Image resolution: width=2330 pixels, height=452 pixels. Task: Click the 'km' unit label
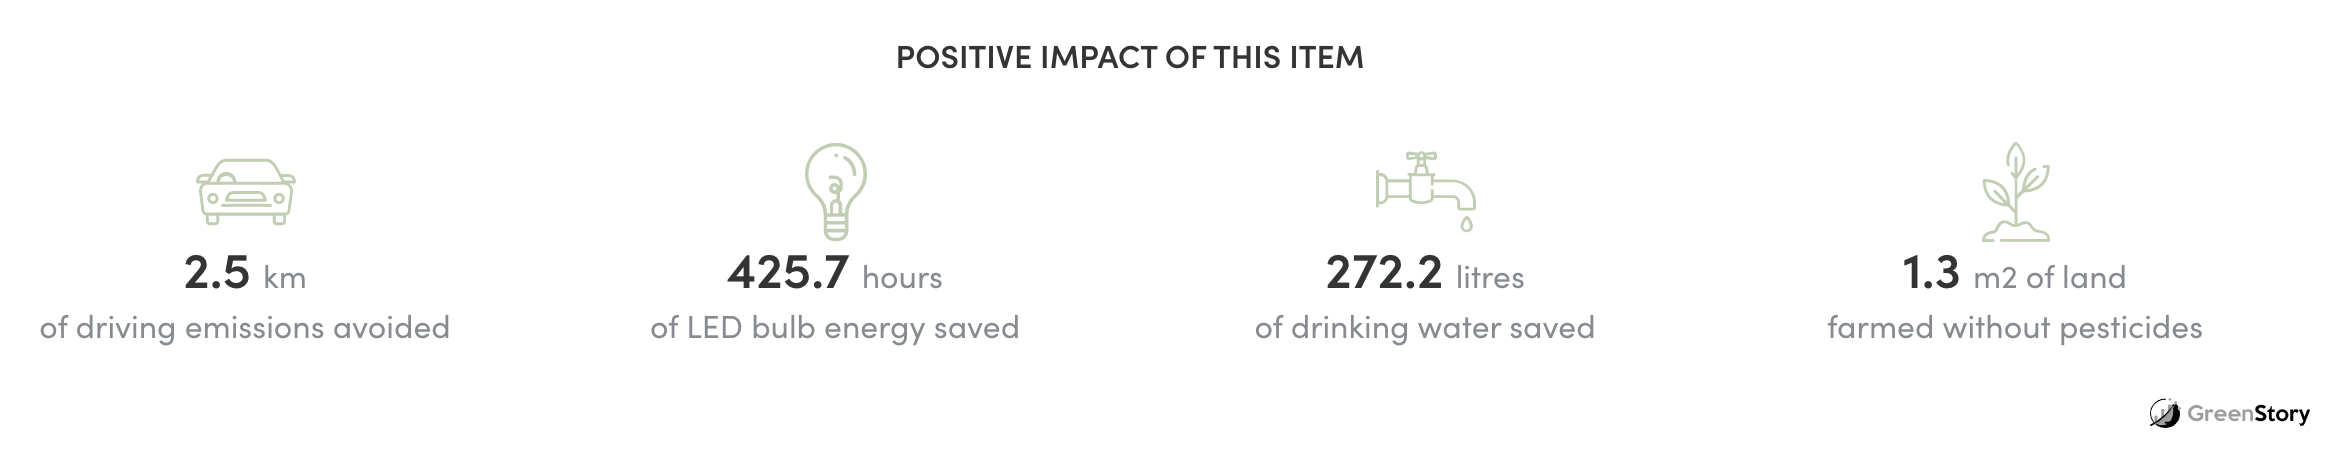tap(285, 278)
